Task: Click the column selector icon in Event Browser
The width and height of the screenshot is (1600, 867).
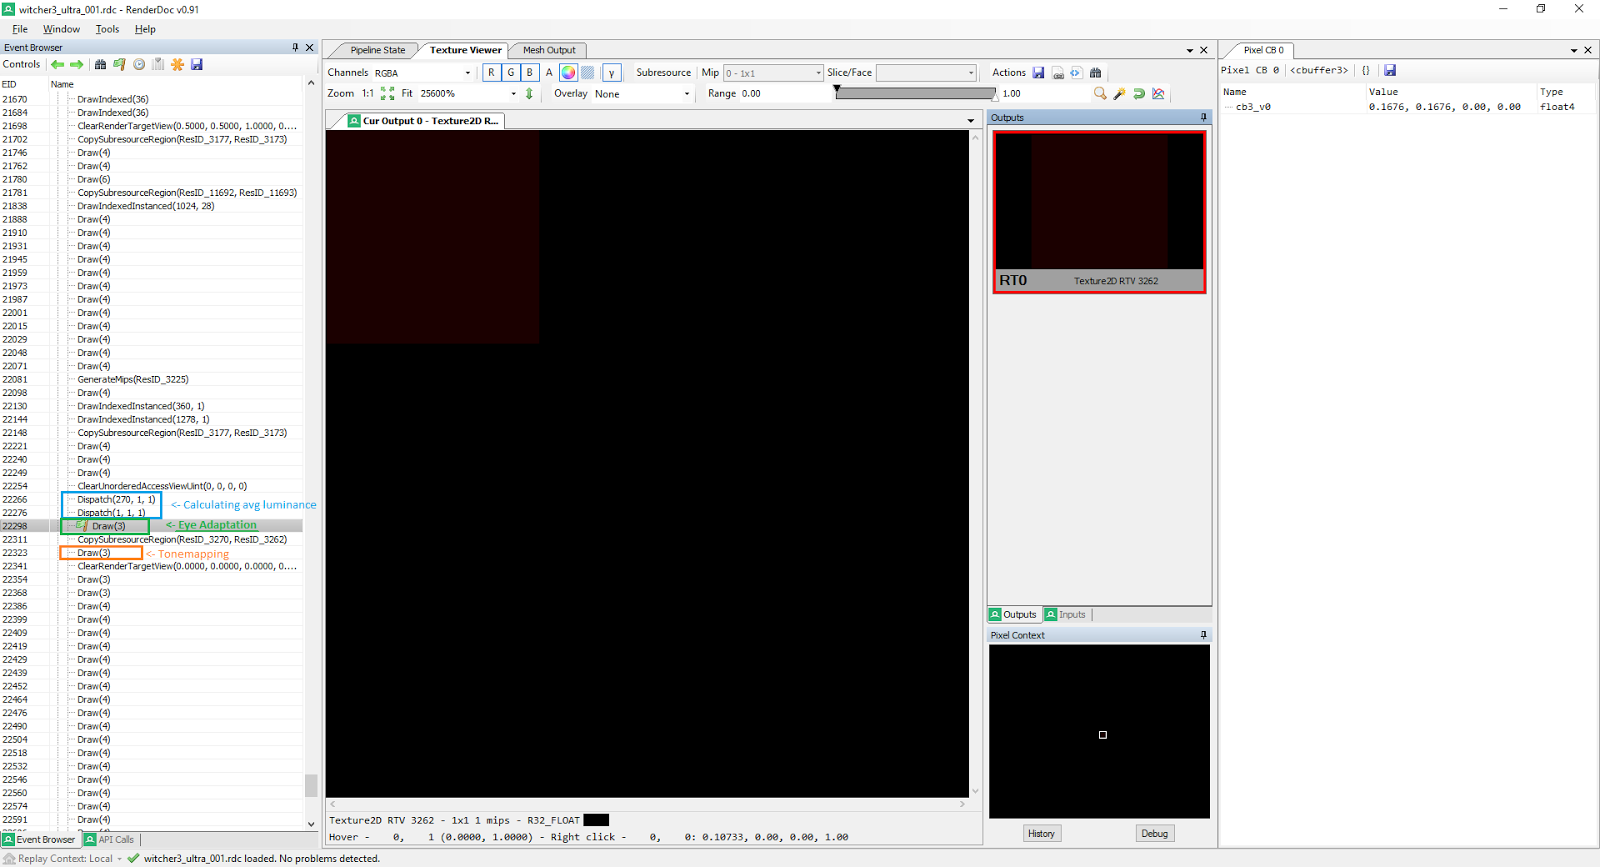Action: [x=158, y=64]
